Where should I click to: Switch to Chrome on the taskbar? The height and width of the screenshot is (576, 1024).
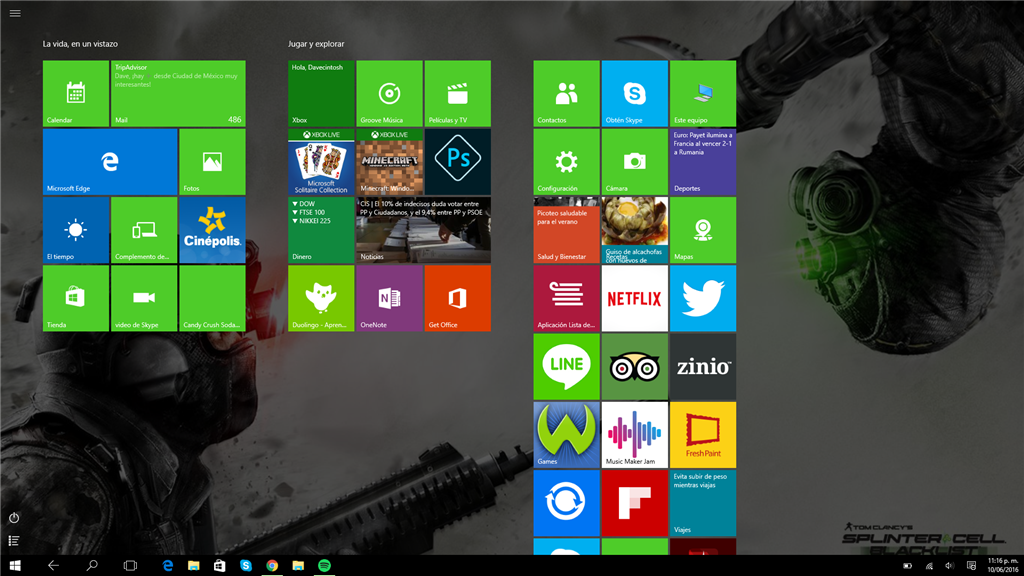click(272, 566)
